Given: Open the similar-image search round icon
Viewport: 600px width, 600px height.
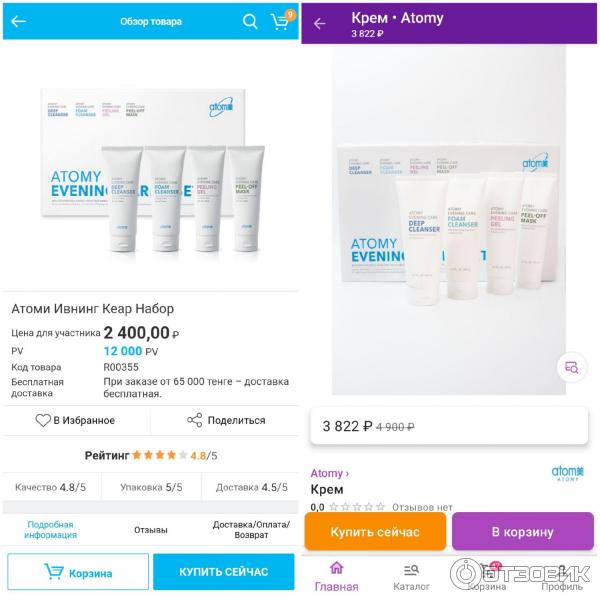Looking at the screenshot, I should tap(572, 367).
